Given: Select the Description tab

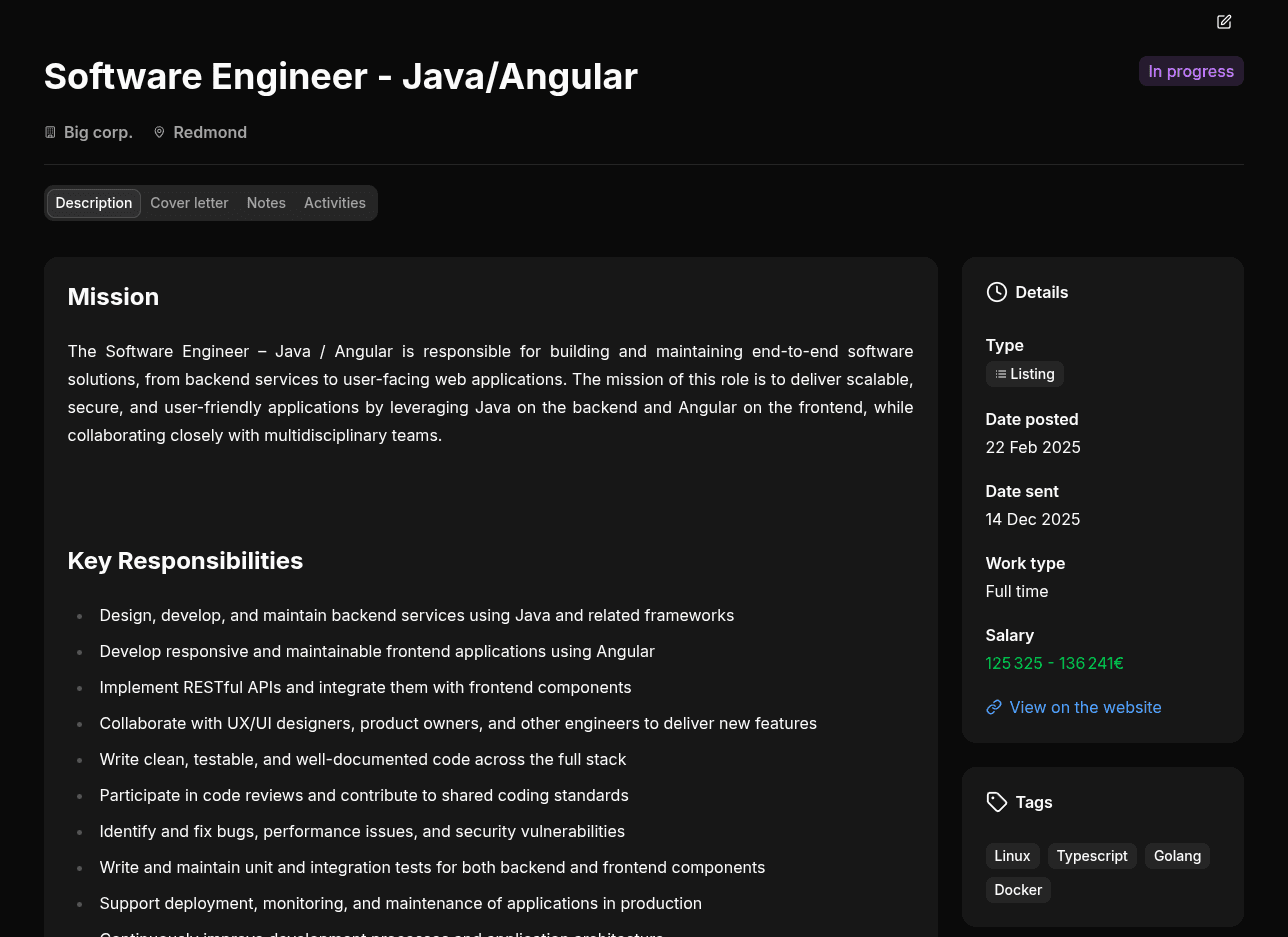Looking at the screenshot, I should pyautogui.click(x=93, y=203).
